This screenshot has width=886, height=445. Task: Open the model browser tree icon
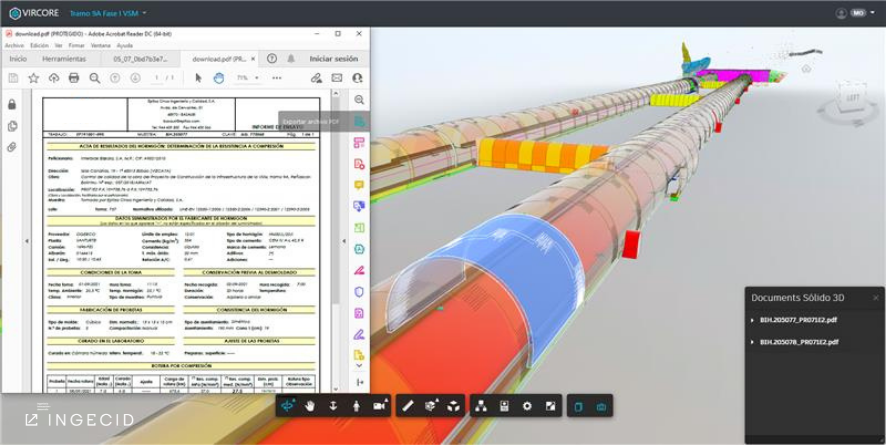coord(481,406)
